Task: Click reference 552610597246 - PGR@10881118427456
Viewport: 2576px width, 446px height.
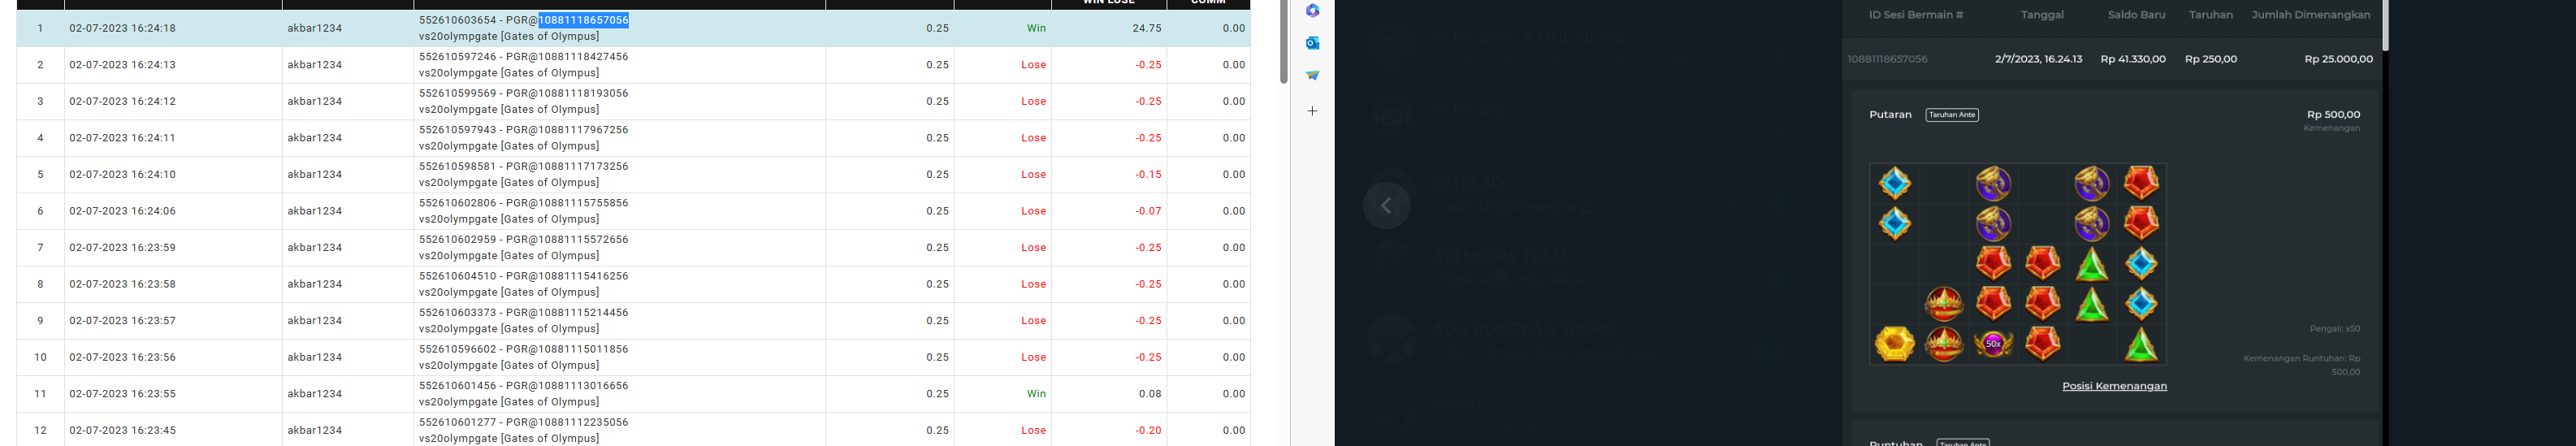Action: point(523,57)
